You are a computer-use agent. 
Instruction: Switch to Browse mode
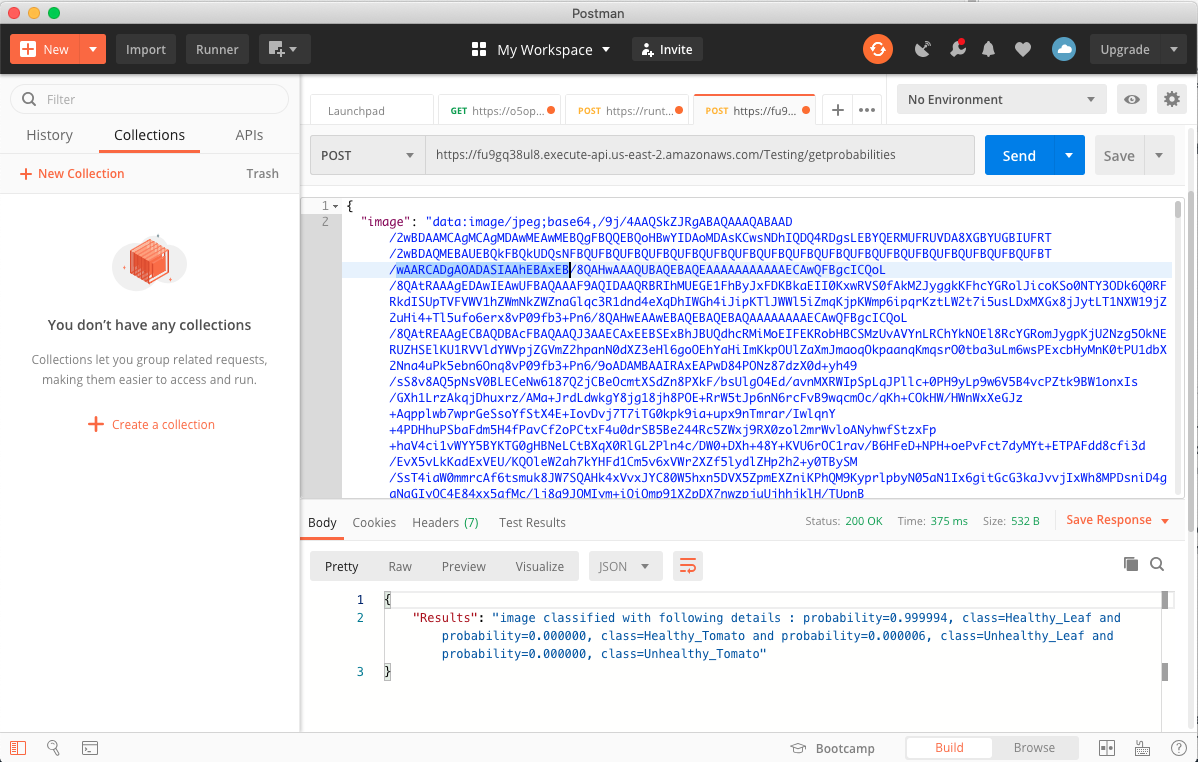1034,747
